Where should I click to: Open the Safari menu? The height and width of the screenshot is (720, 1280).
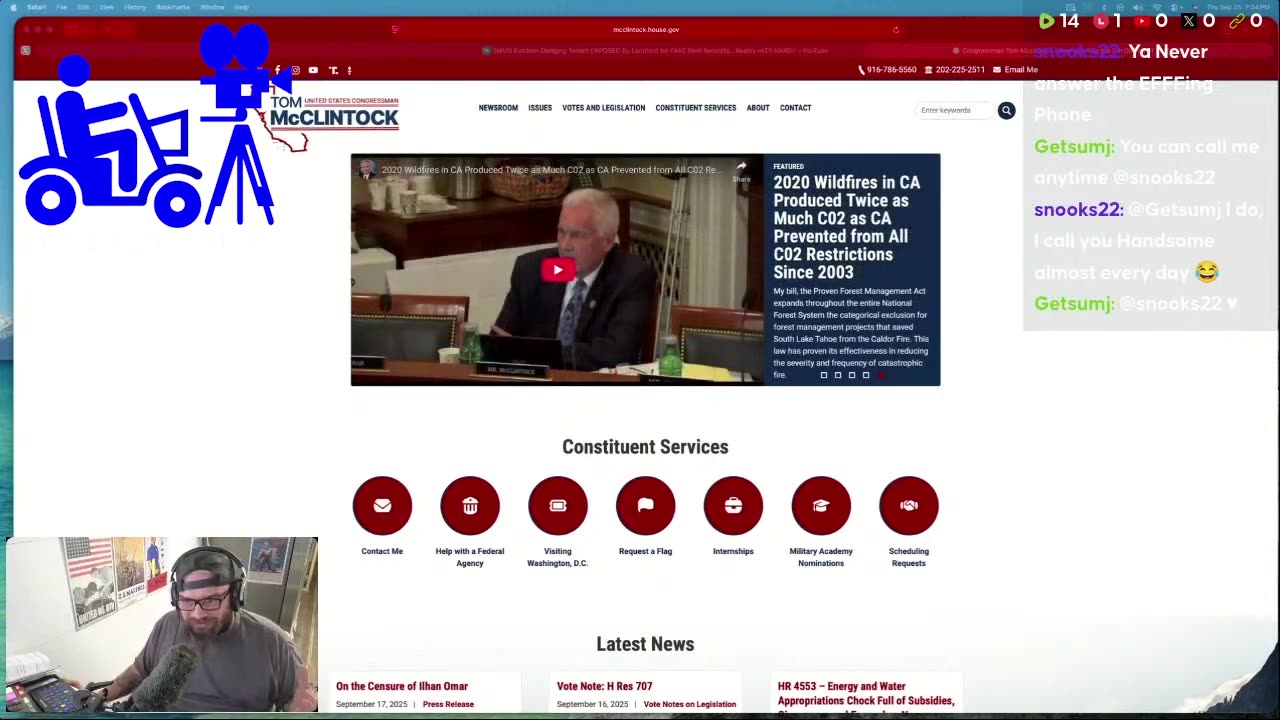(x=36, y=7)
